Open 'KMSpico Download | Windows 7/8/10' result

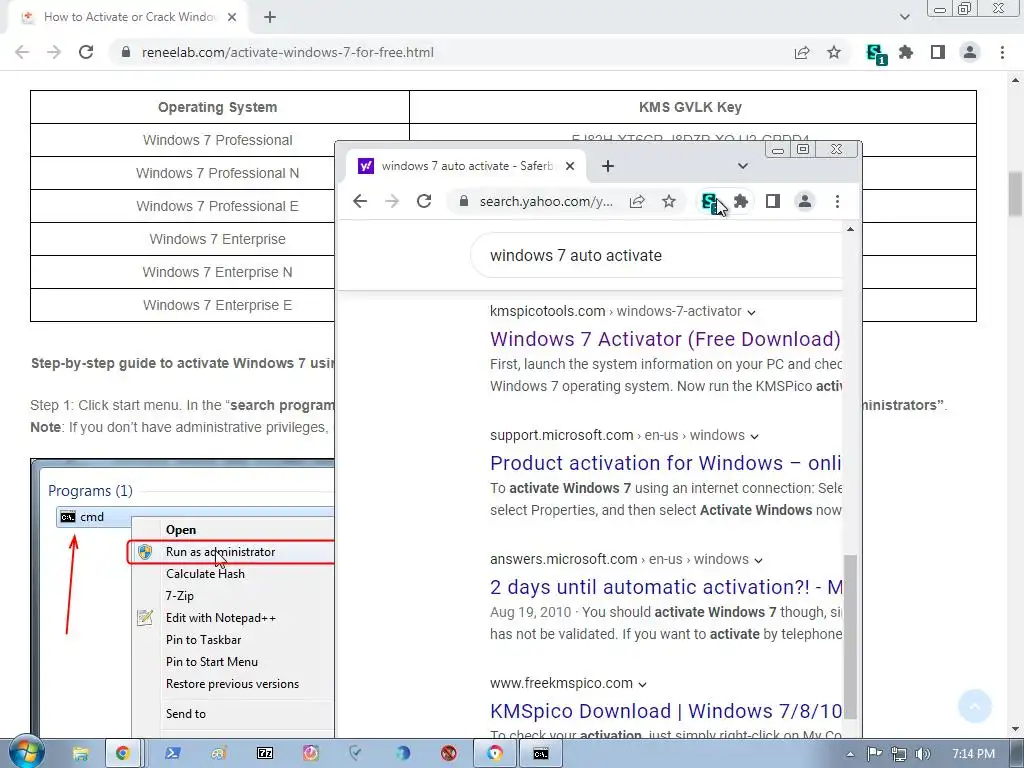coord(665,711)
